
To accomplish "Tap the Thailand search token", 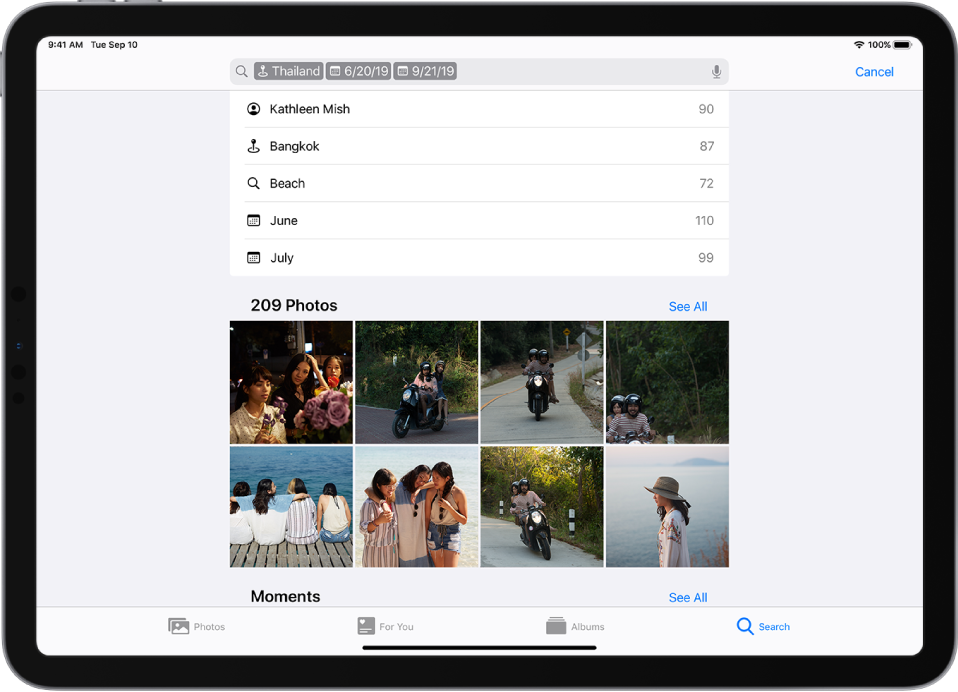I will 288,71.
